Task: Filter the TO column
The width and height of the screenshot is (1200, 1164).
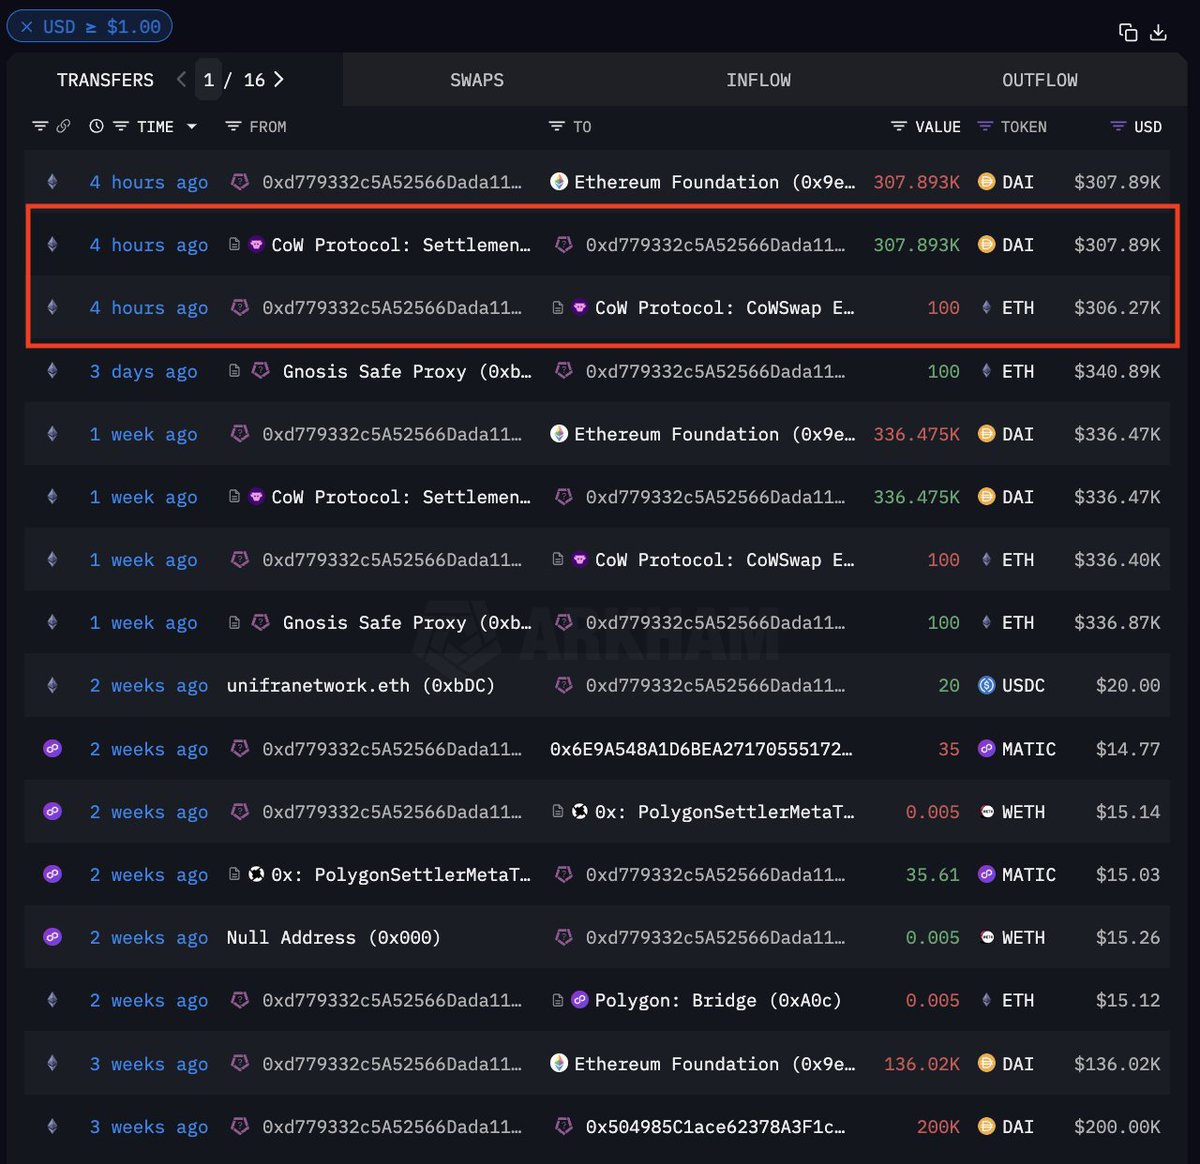Action: 557,126
